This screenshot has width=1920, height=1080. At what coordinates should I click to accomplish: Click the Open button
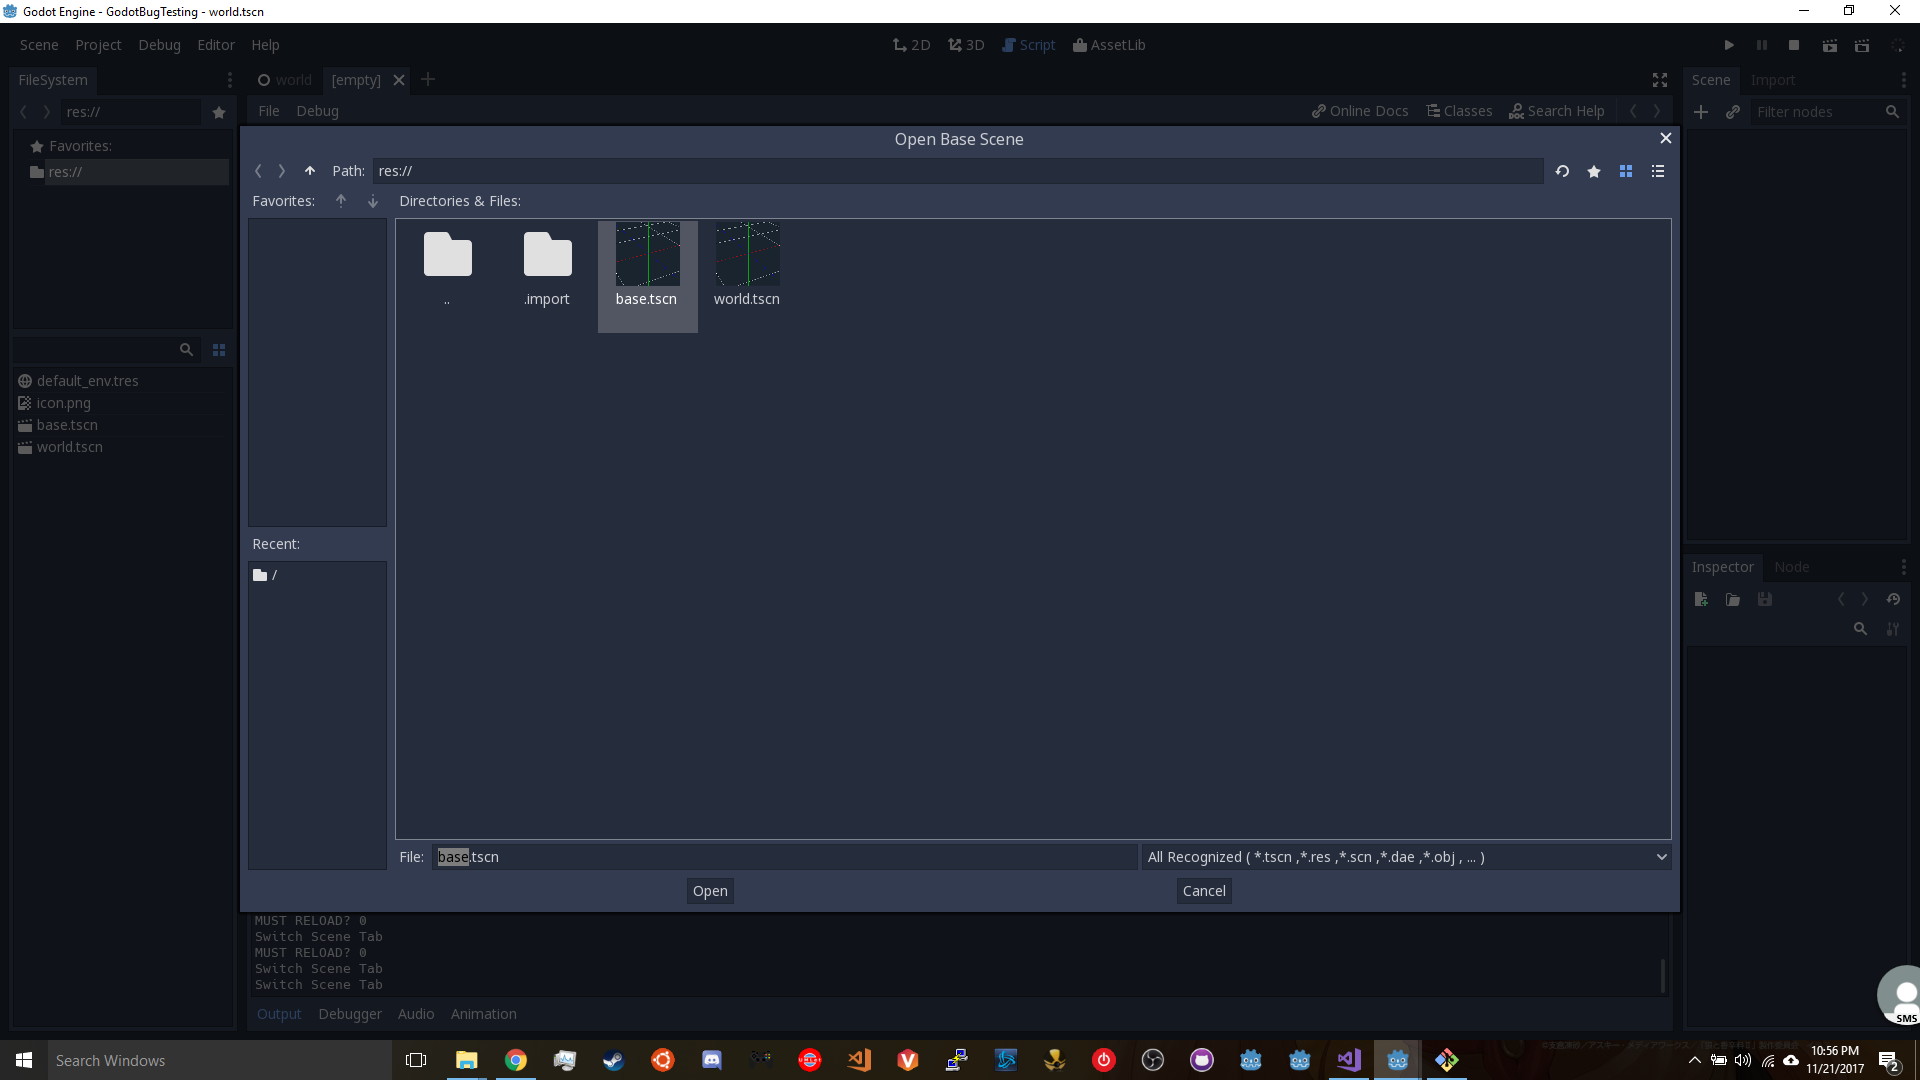point(710,890)
